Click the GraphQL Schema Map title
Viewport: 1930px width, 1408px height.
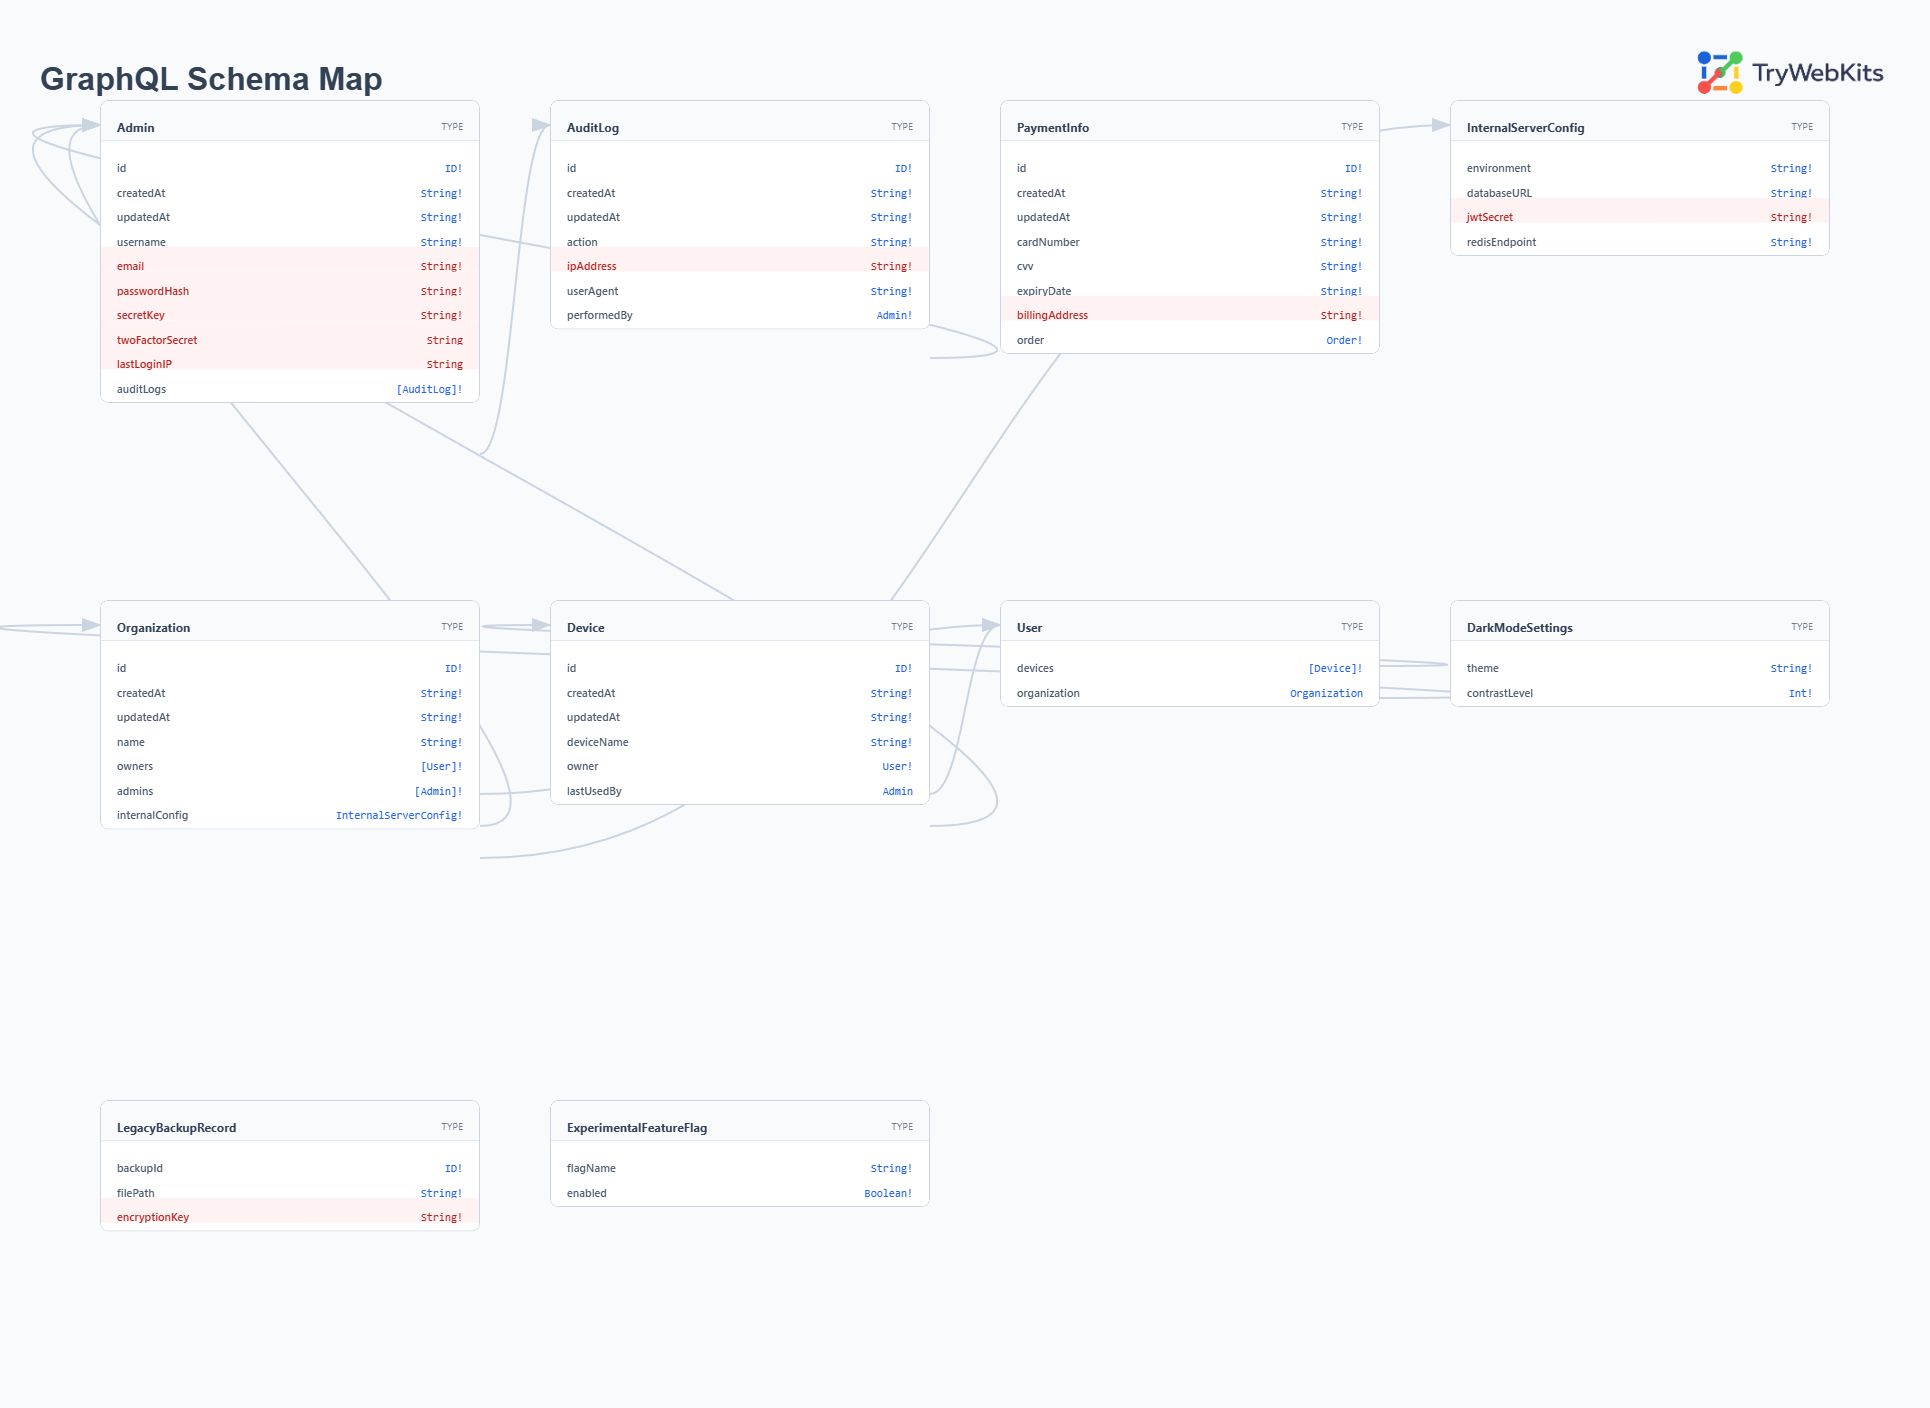coord(211,79)
